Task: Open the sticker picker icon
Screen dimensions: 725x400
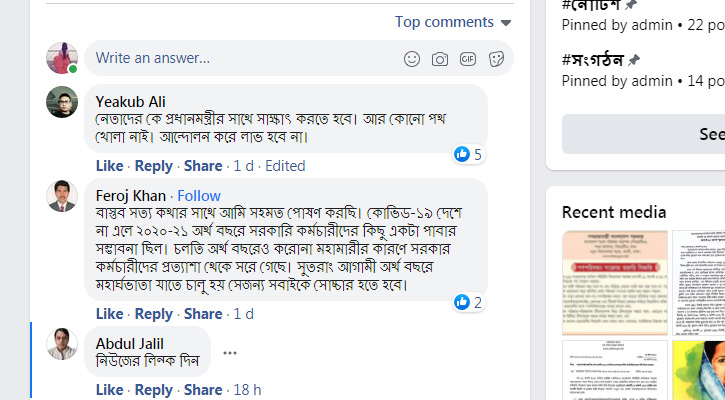Action: (x=496, y=59)
